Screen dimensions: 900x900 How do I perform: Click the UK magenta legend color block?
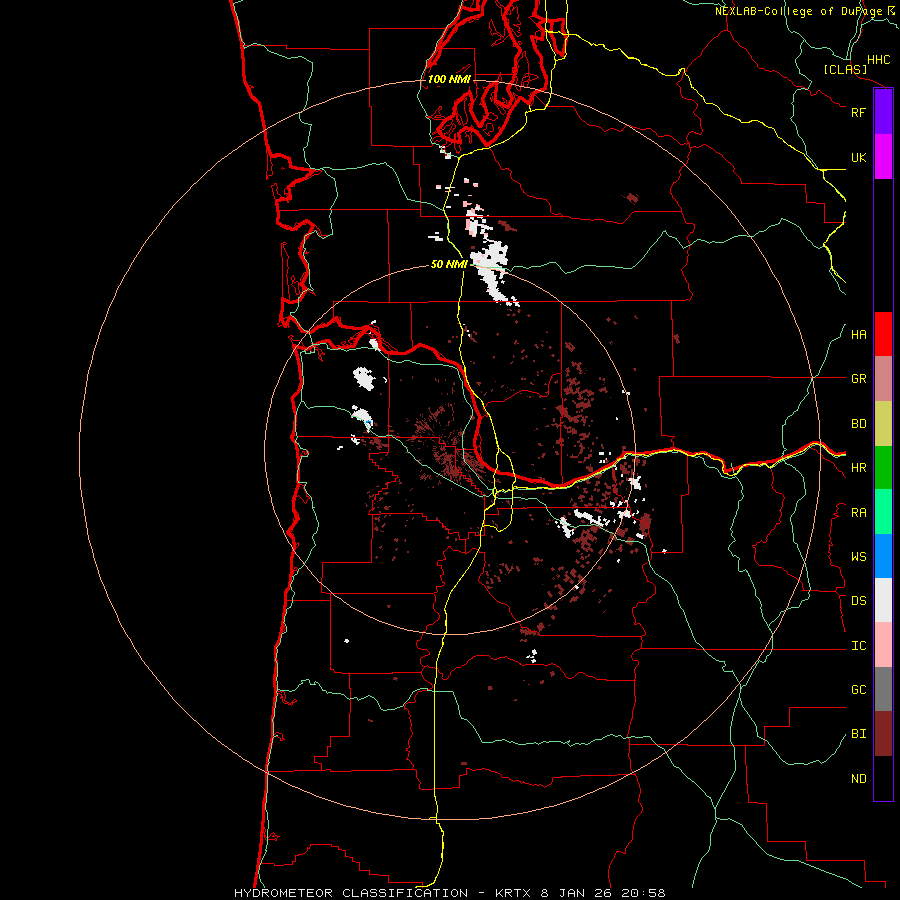click(x=883, y=157)
